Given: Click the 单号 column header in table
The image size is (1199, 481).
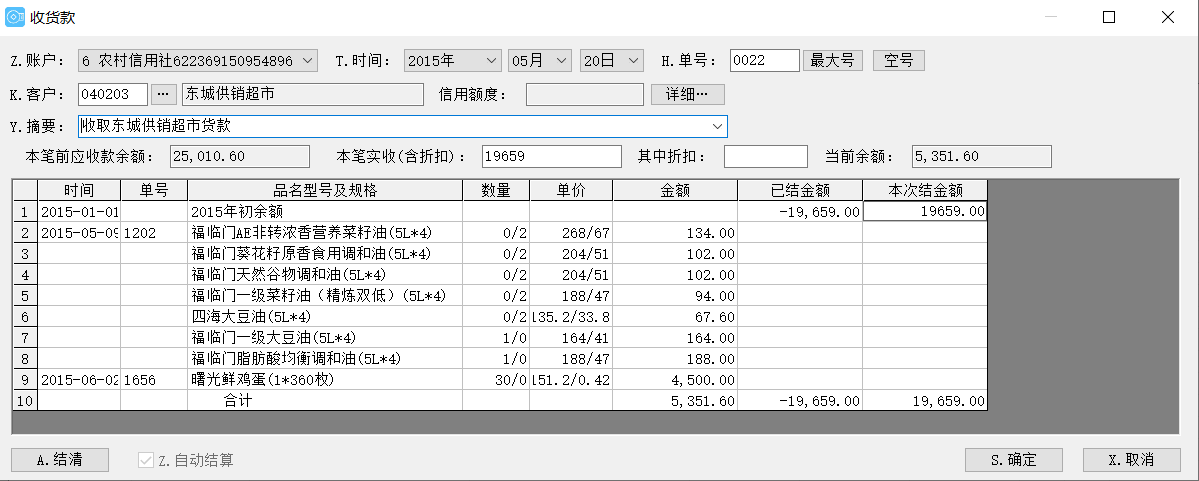Looking at the screenshot, I should (x=154, y=190).
